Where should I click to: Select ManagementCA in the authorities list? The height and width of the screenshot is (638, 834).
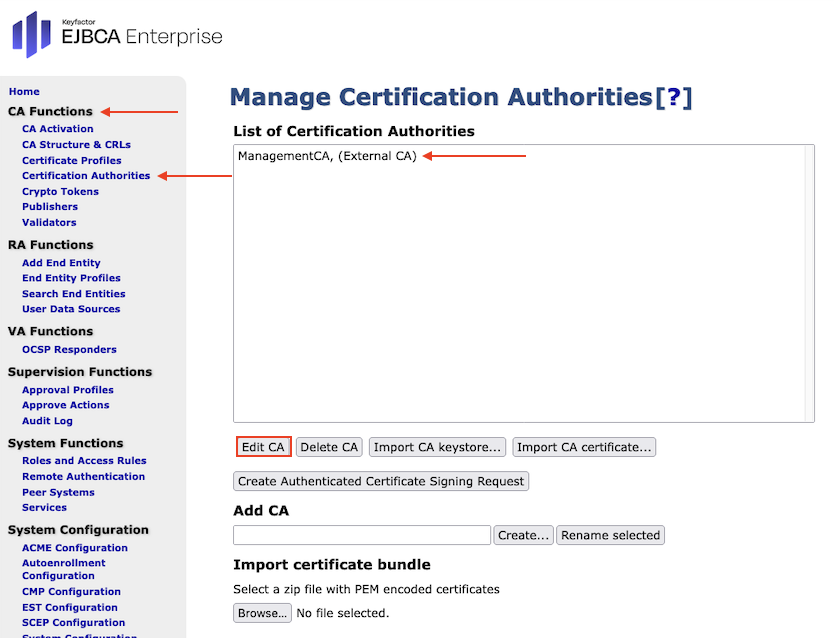point(327,156)
